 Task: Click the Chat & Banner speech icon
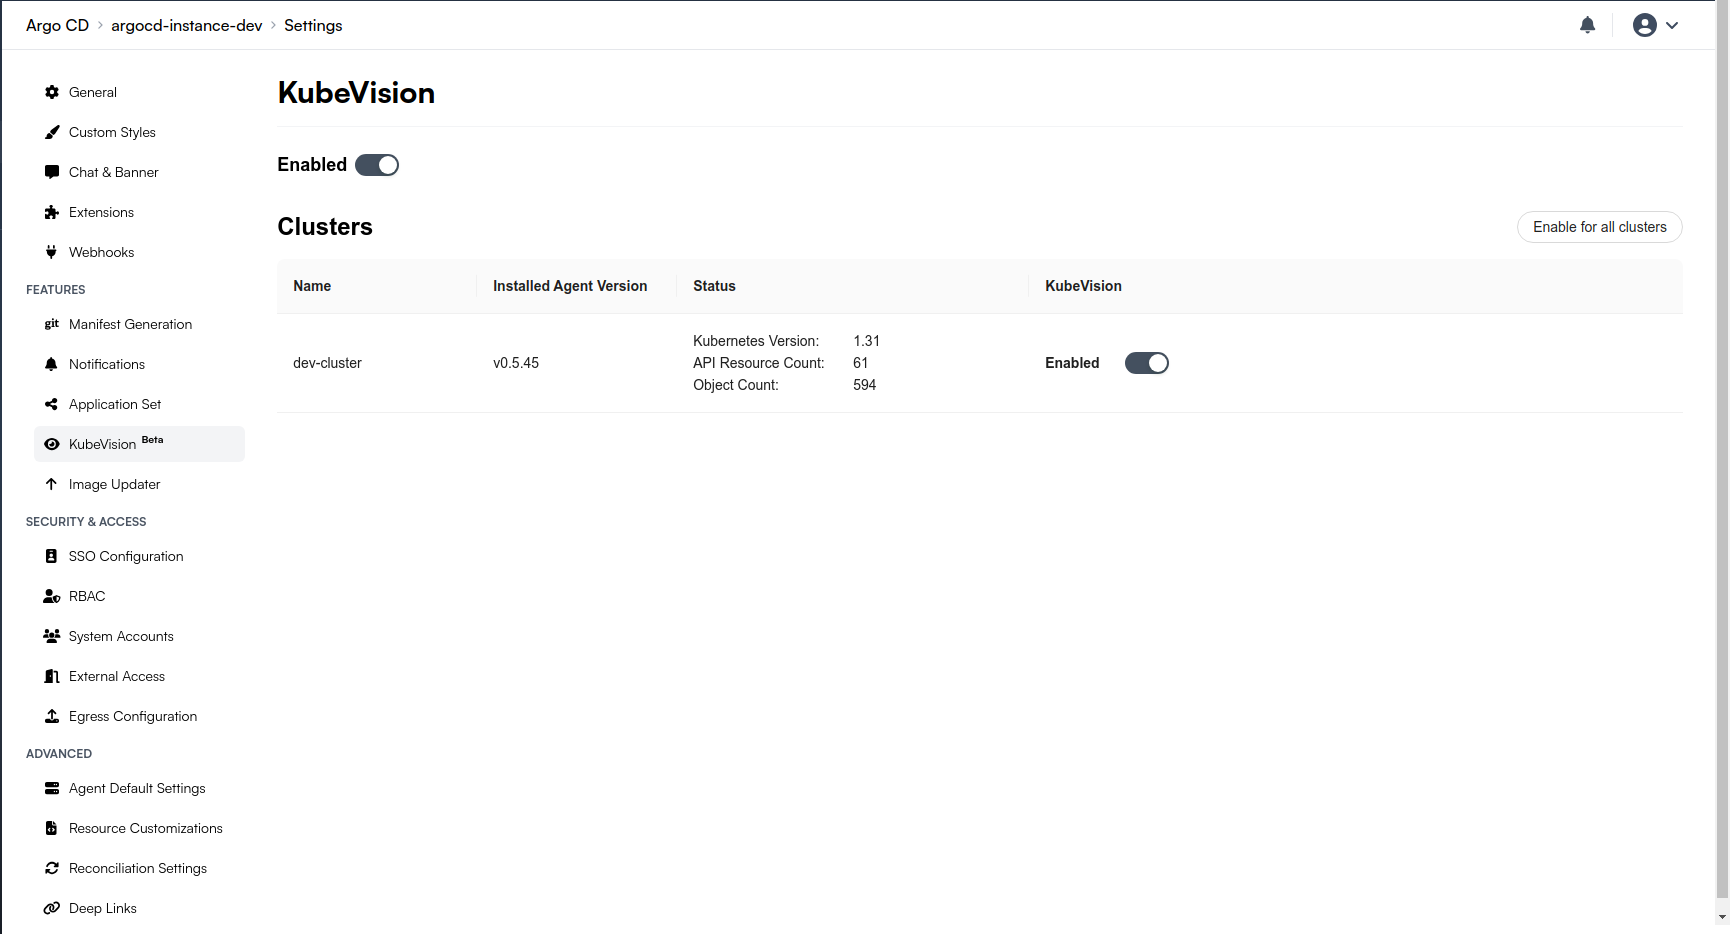[52, 172]
